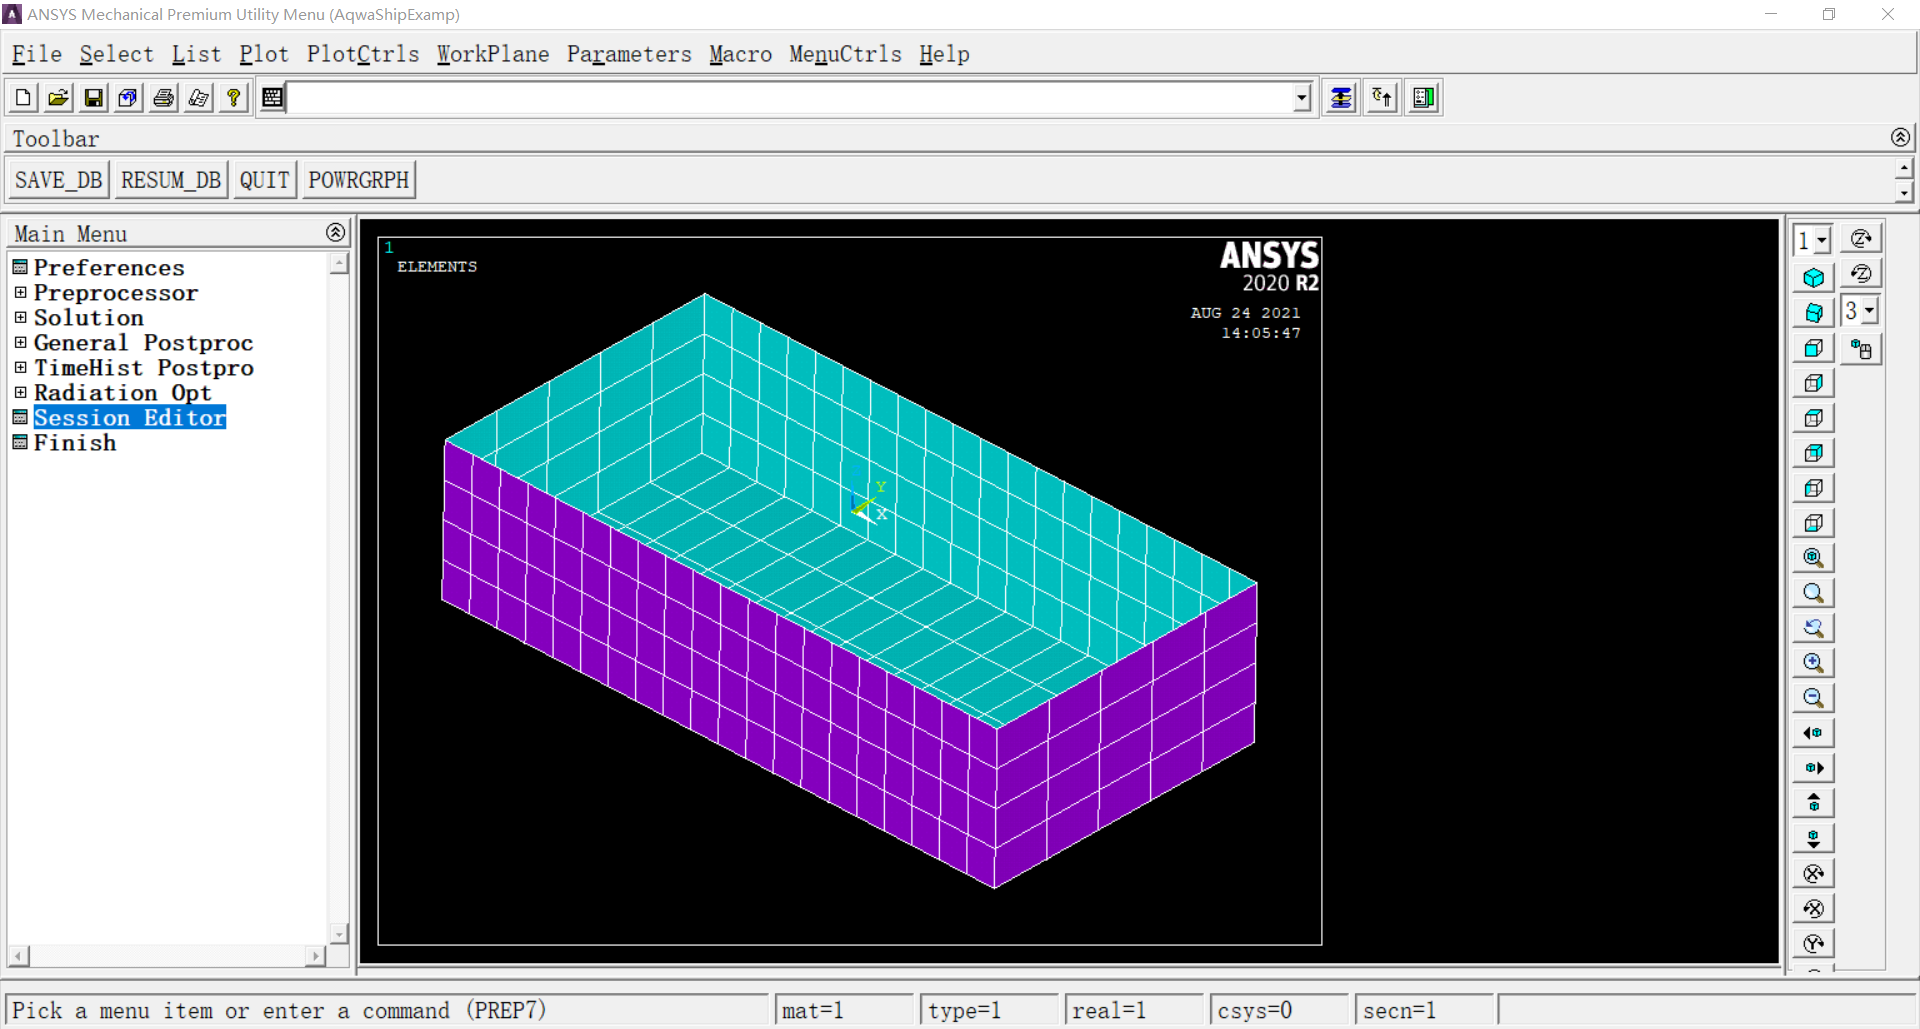The image size is (1920, 1029).
Task: Open the Parameters menu
Action: point(629,54)
